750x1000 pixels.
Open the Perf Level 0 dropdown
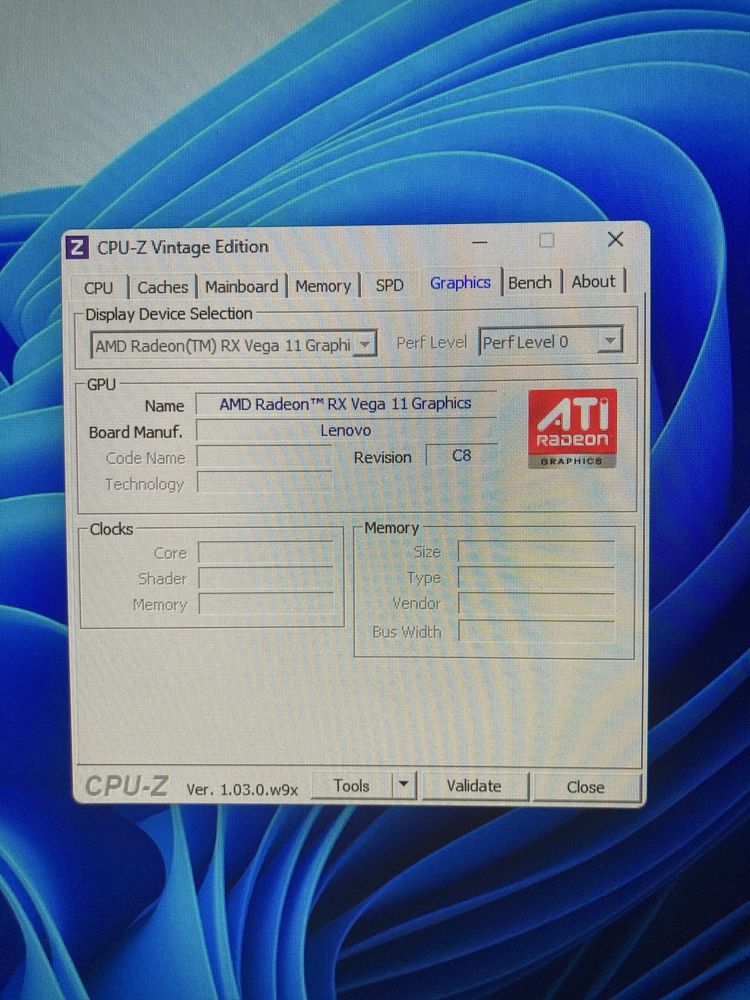[x=550, y=342]
